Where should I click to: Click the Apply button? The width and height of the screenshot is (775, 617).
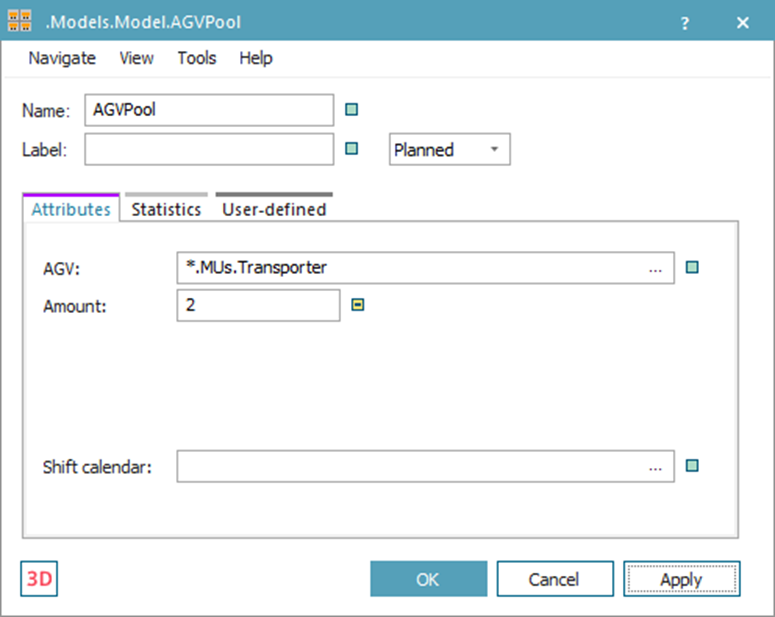681,579
